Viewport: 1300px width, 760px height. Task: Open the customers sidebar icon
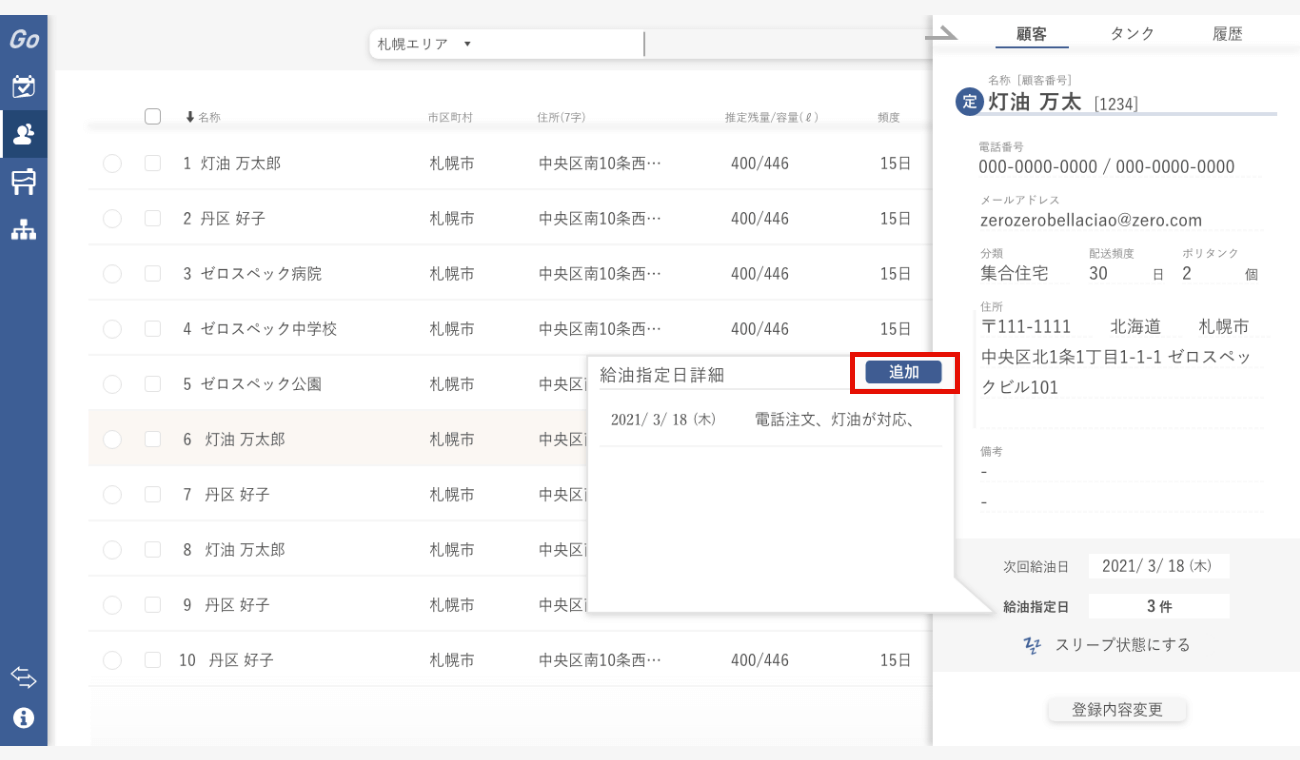(x=23, y=134)
